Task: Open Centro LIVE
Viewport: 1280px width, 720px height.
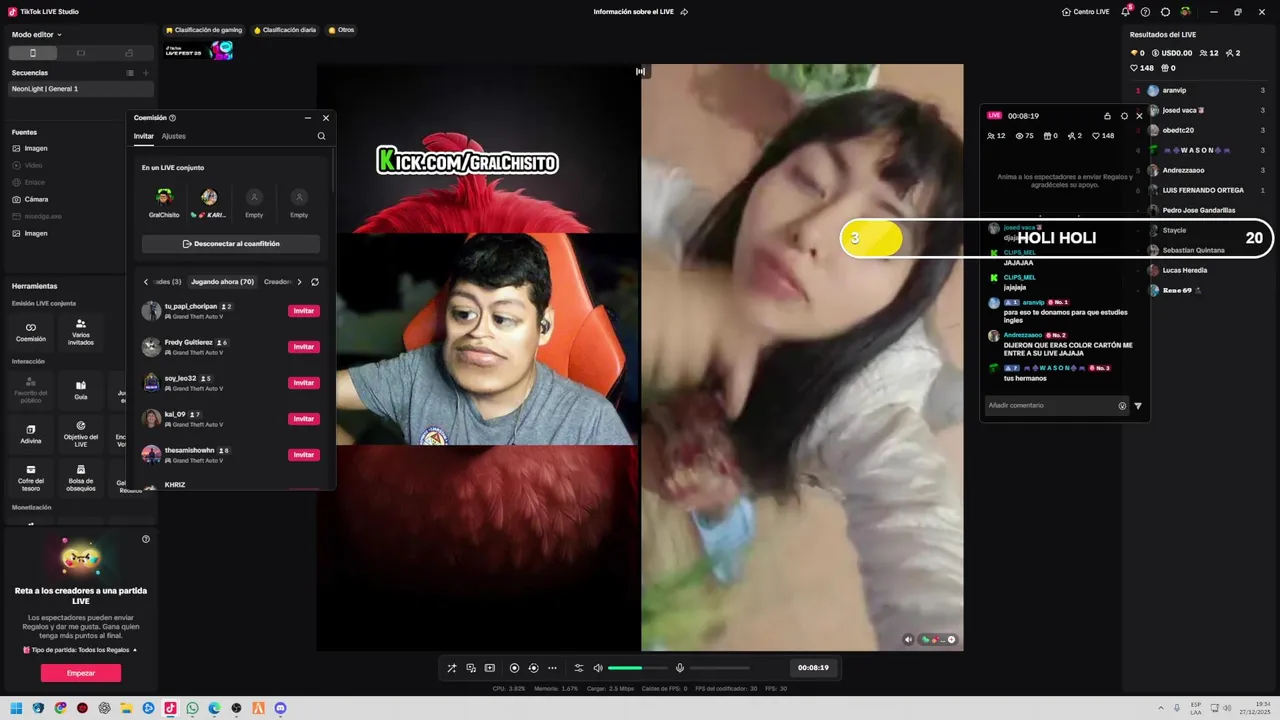Action: tap(1086, 12)
